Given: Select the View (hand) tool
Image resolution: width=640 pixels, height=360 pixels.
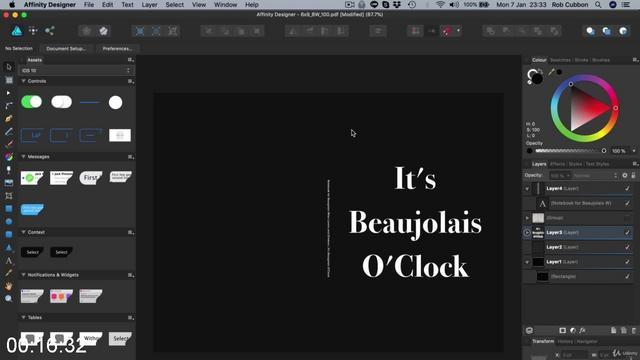Looking at the screenshot, I should pyautogui.click(x=9, y=286).
